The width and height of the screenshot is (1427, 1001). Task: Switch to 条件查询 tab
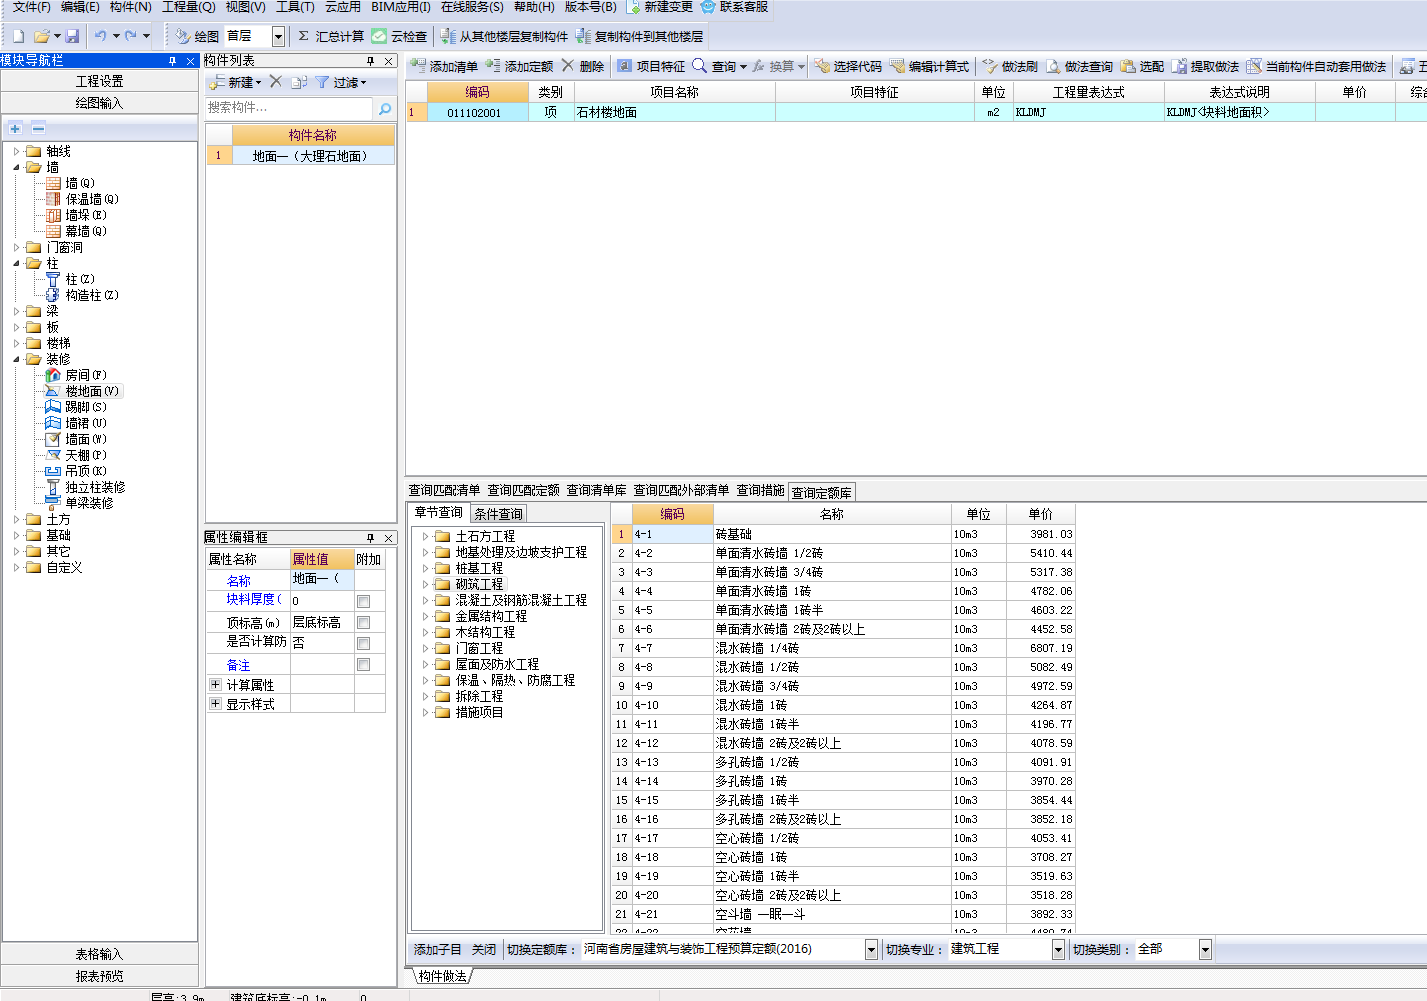pos(498,514)
